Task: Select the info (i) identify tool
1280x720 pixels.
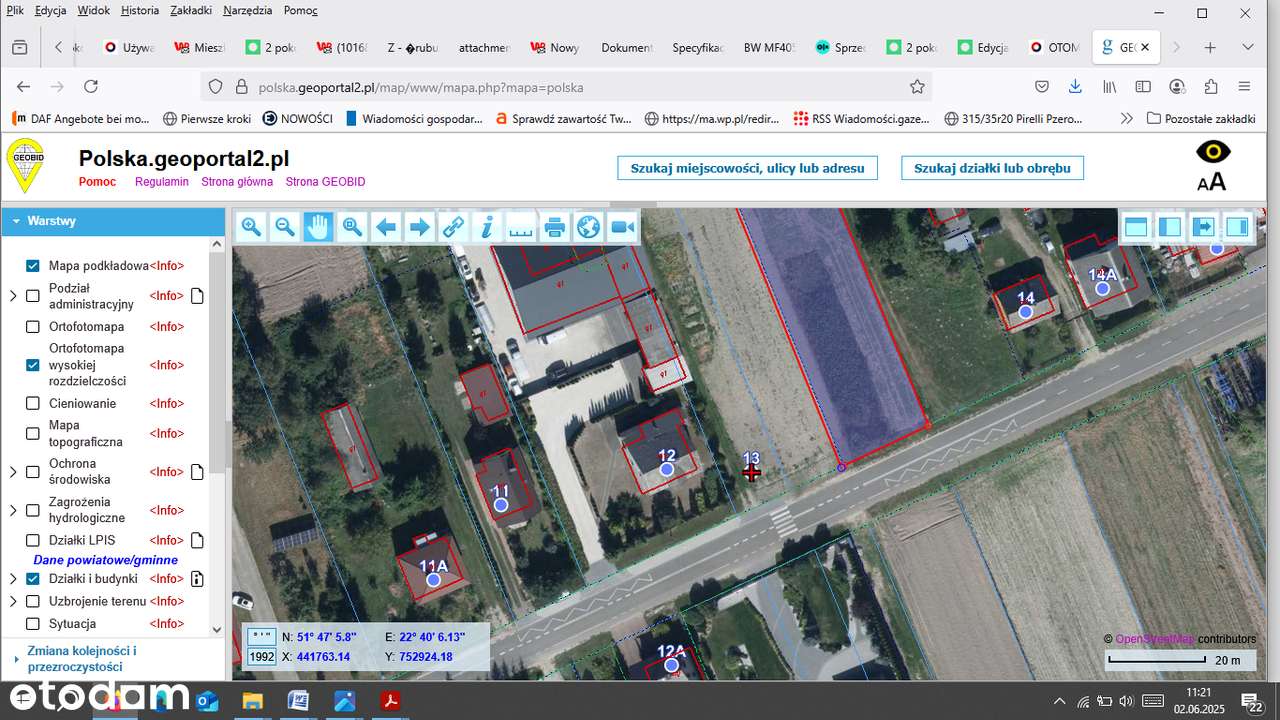Action: 487,226
